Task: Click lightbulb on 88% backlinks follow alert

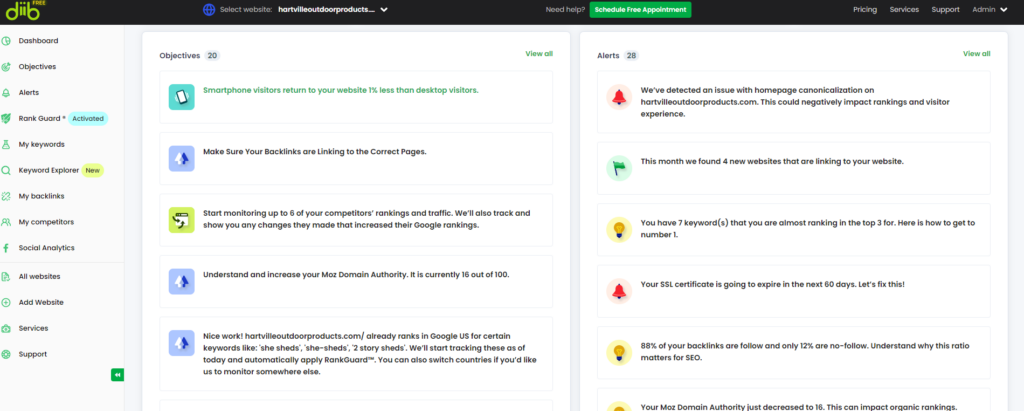Action: (619, 352)
